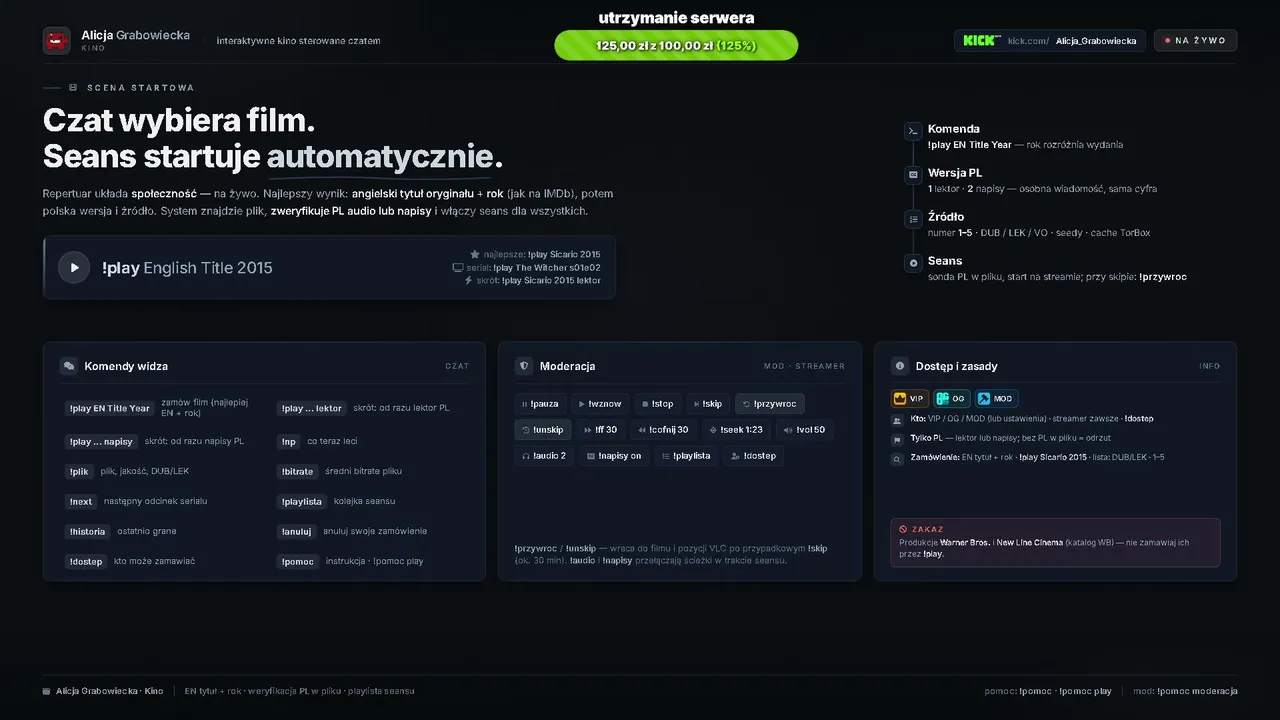The image size is (1280, 720).
Task: Click the 'interaktywne kino sterowane czatem' tagline
Action: (x=299, y=41)
